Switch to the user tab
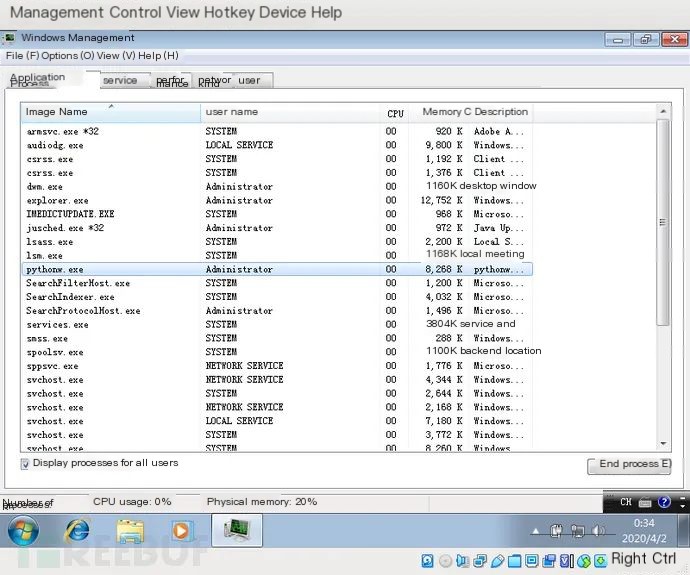This screenshot has height=575, width=690. tap(252, 81)
